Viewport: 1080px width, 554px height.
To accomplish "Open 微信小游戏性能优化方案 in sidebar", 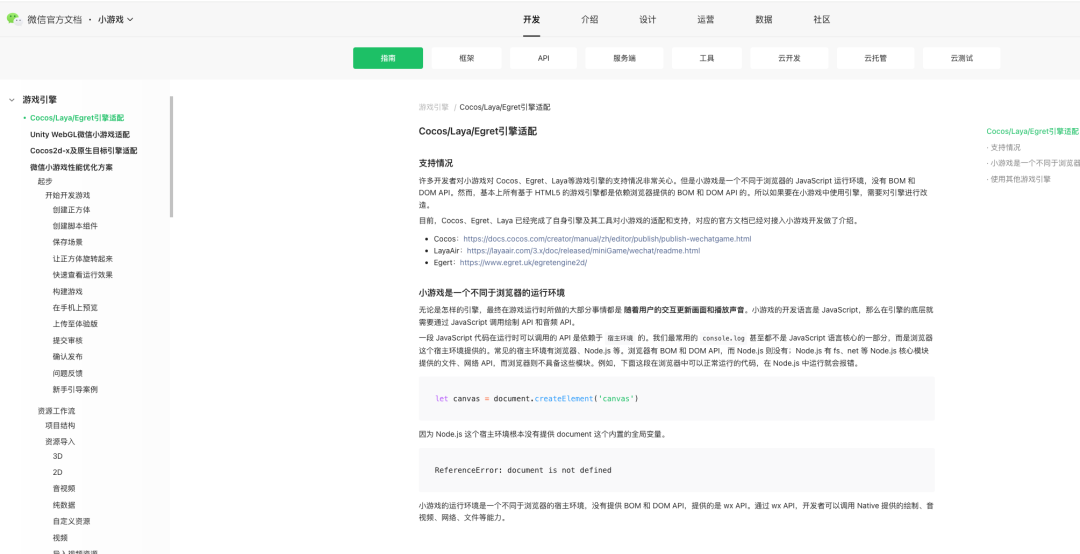I will tap(71, 167).
